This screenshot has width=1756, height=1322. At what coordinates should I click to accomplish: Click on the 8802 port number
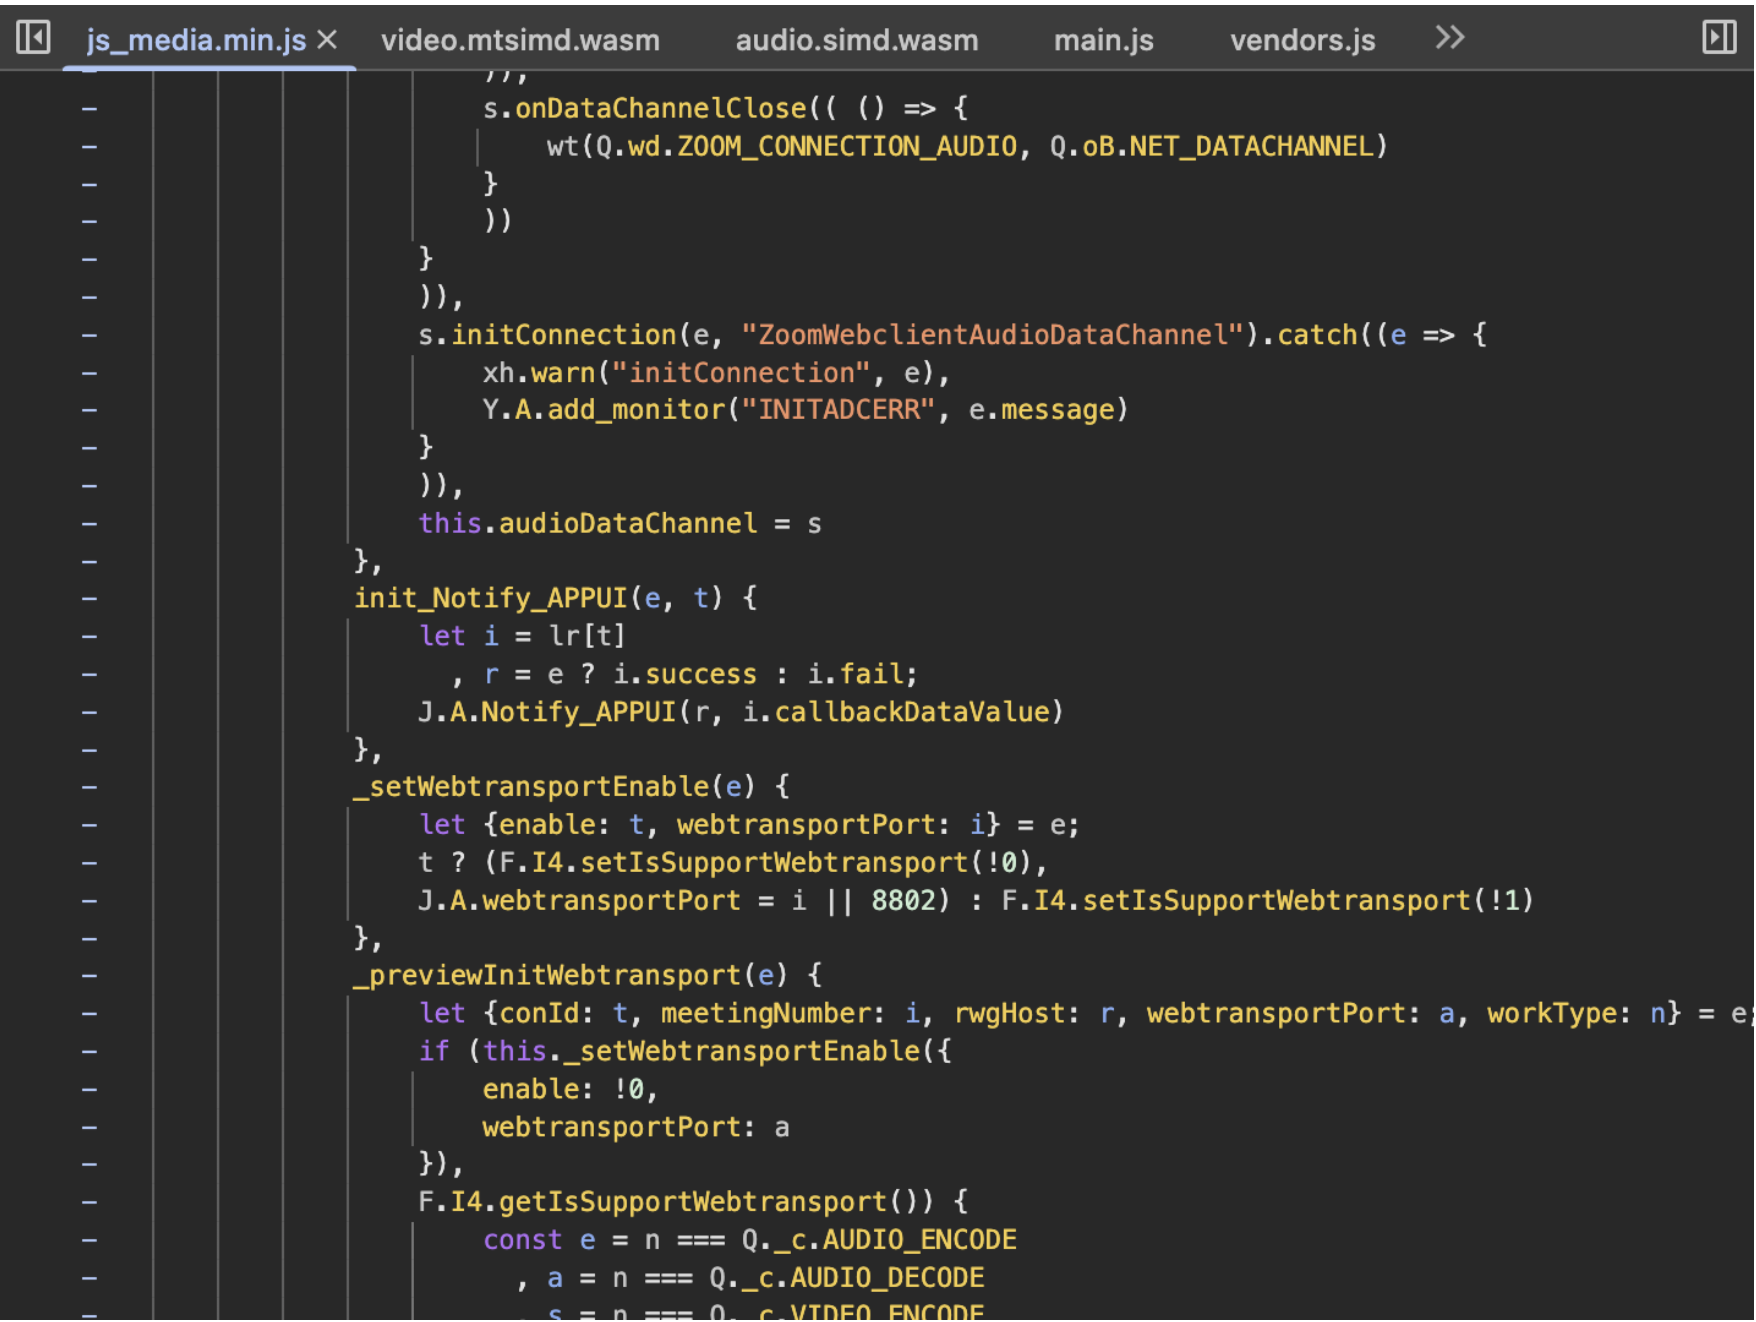pyautogui.click(x=903, y=901)
